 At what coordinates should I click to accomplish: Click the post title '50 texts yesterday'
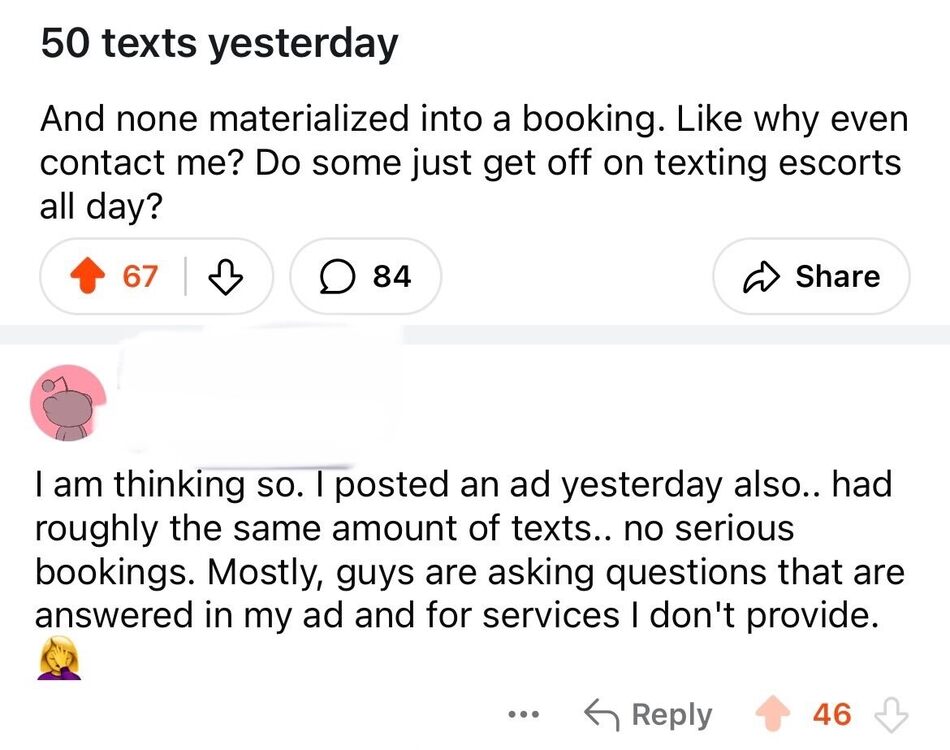(x=219, y=44)
